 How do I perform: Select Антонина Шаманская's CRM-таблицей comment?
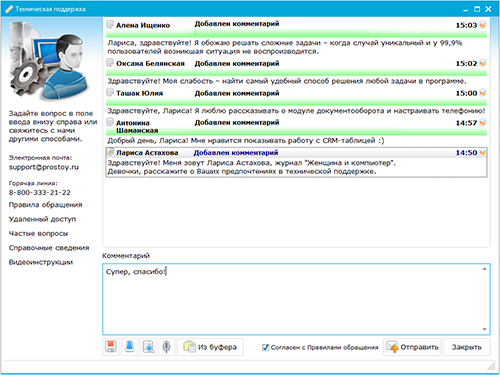[246, 140]
